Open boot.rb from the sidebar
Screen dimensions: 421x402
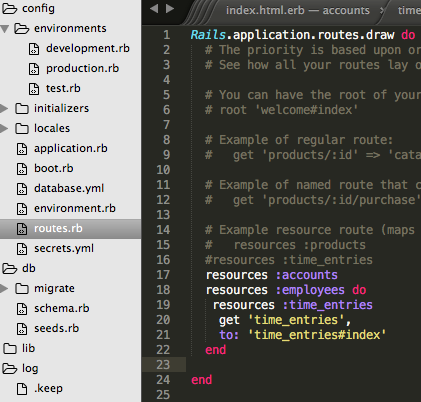[54, 169]
